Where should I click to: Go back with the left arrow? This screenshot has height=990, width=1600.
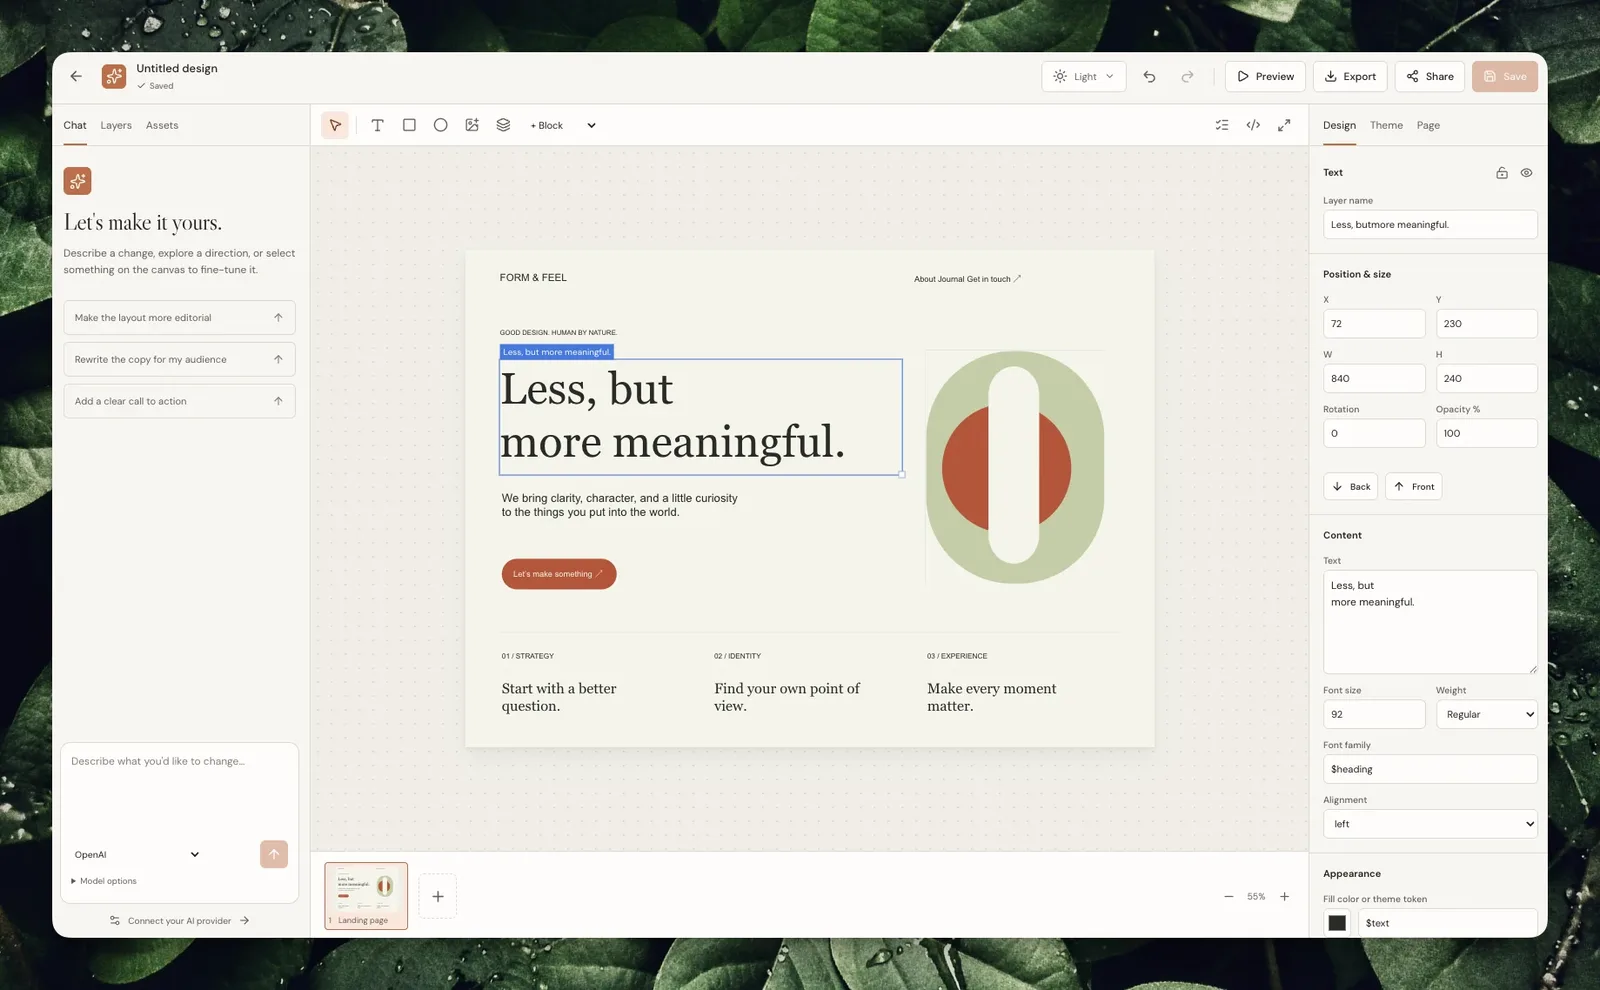[76, 76]
